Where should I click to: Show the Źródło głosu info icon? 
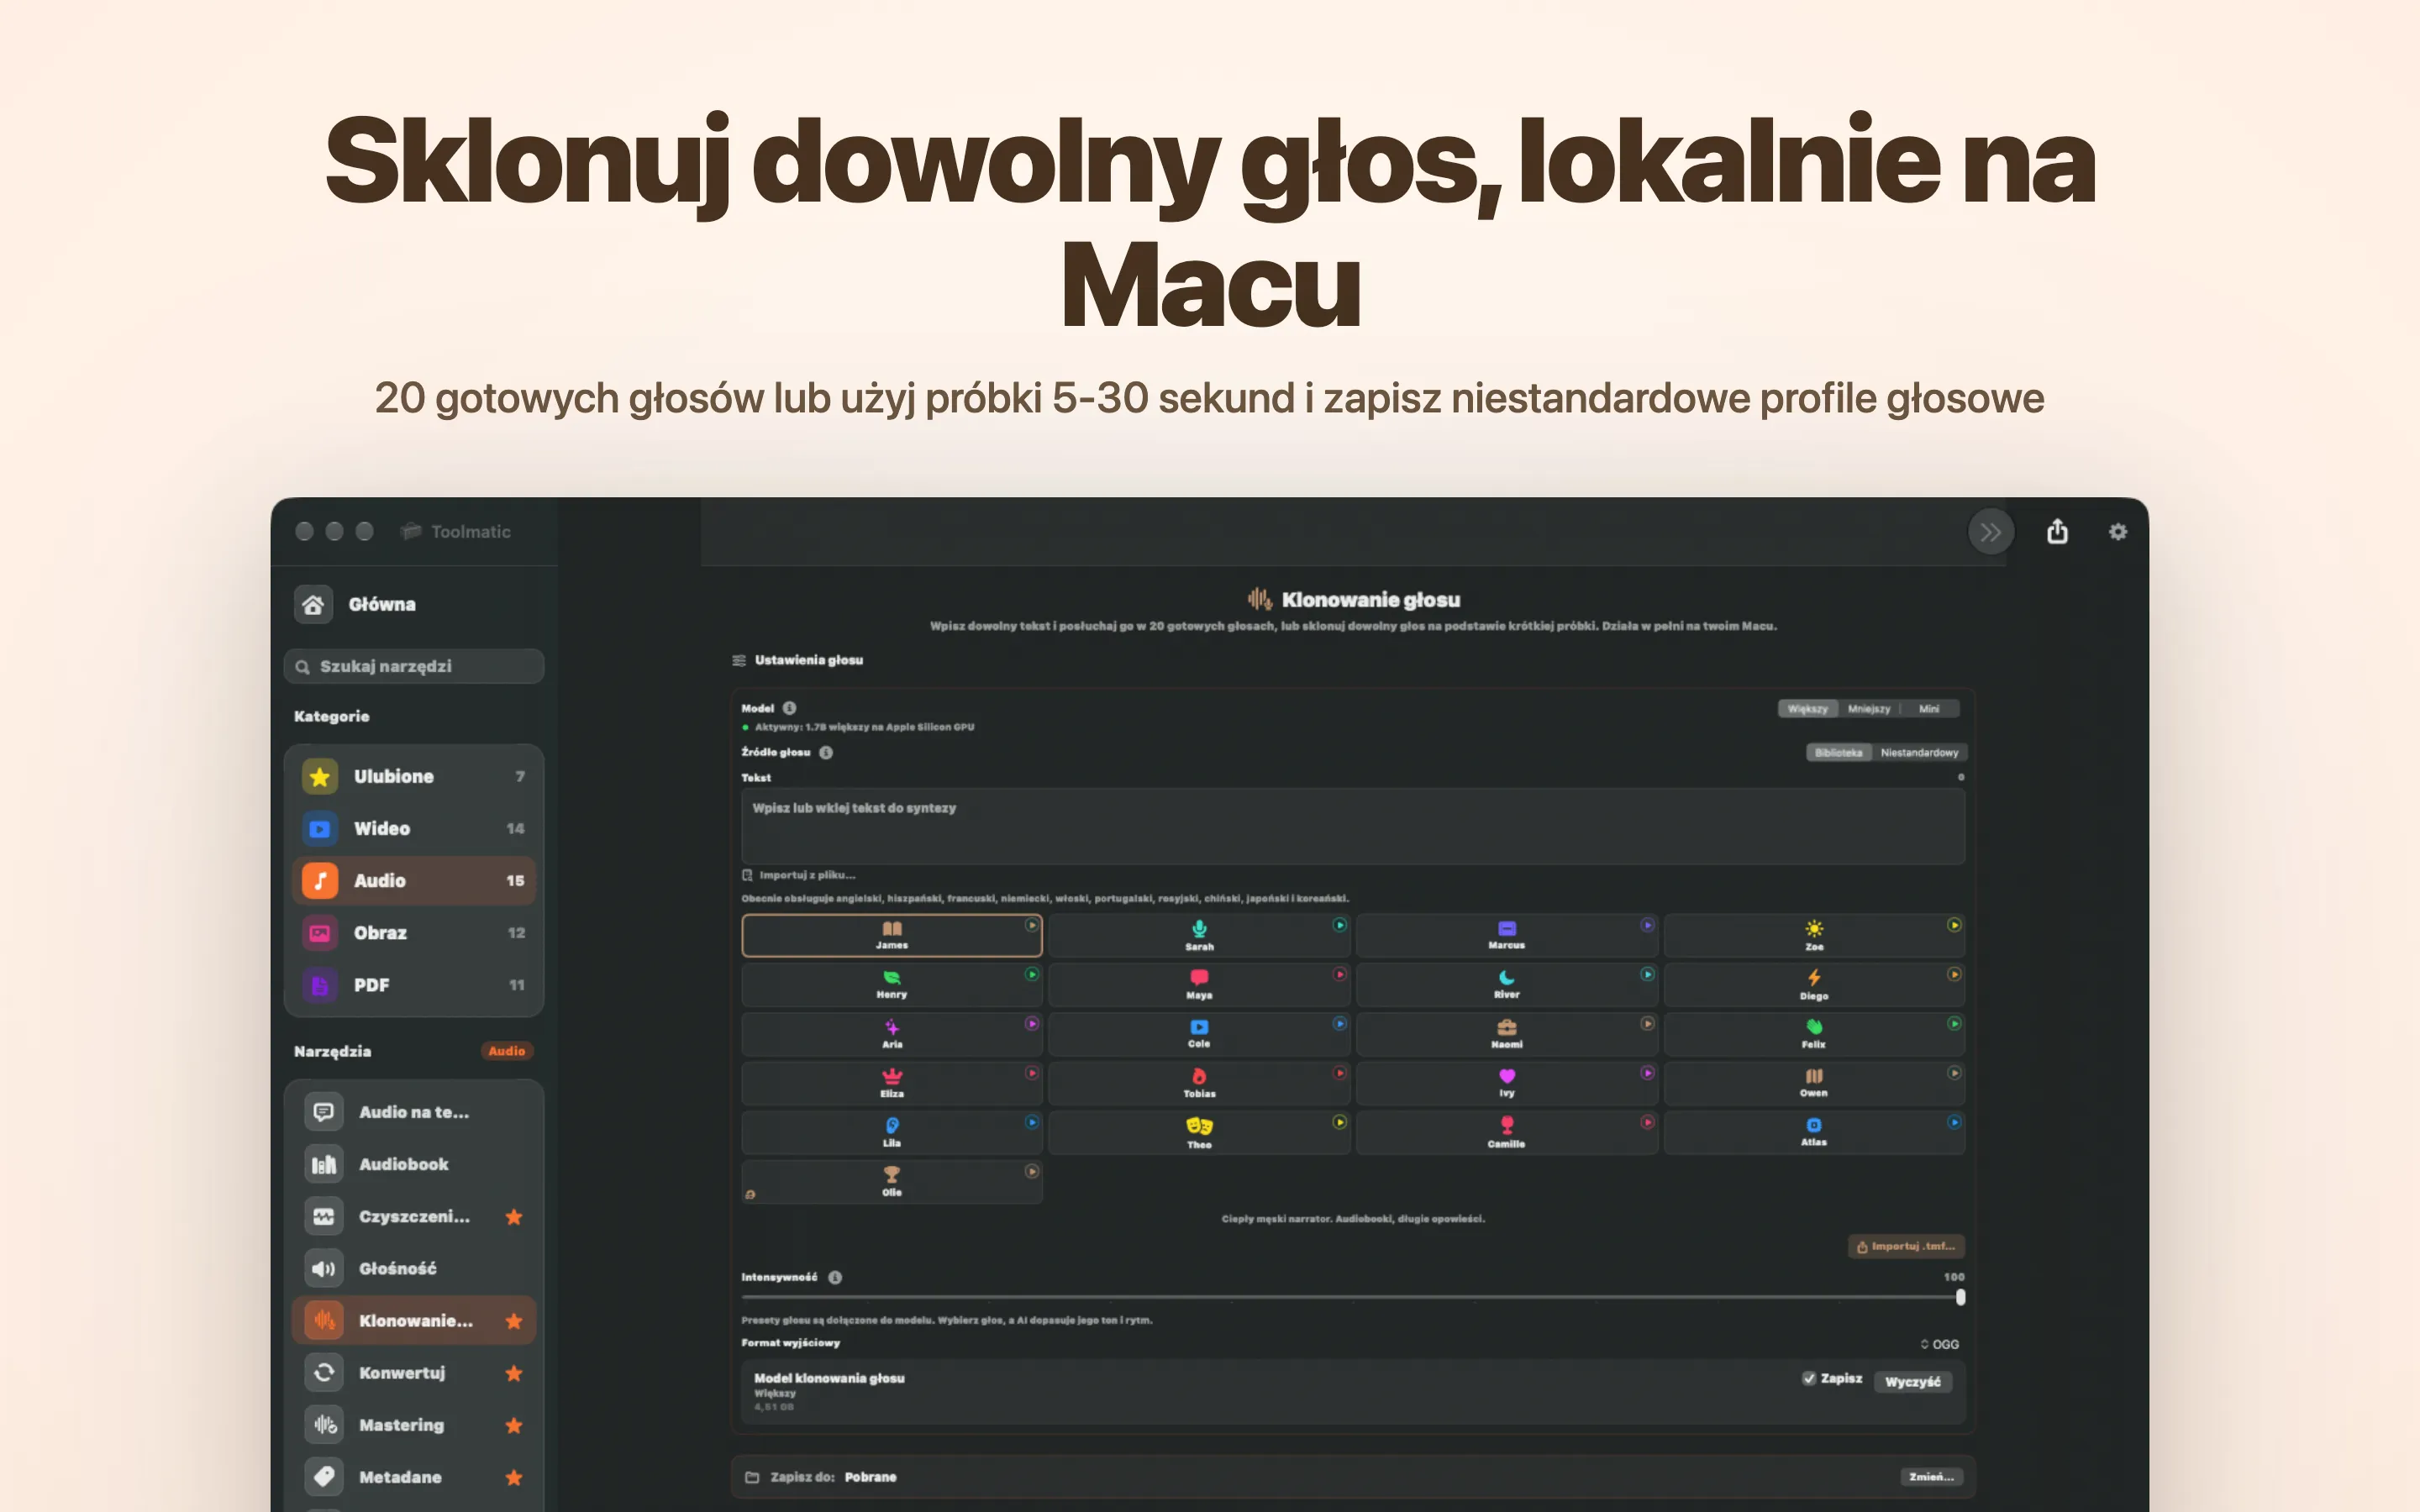click(x=826, y=752)
